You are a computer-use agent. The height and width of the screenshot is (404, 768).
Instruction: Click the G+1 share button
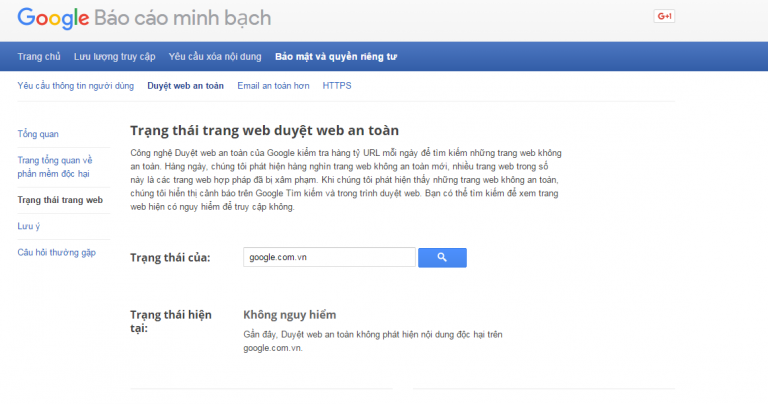pyautogui.click(x=664, y=16)
